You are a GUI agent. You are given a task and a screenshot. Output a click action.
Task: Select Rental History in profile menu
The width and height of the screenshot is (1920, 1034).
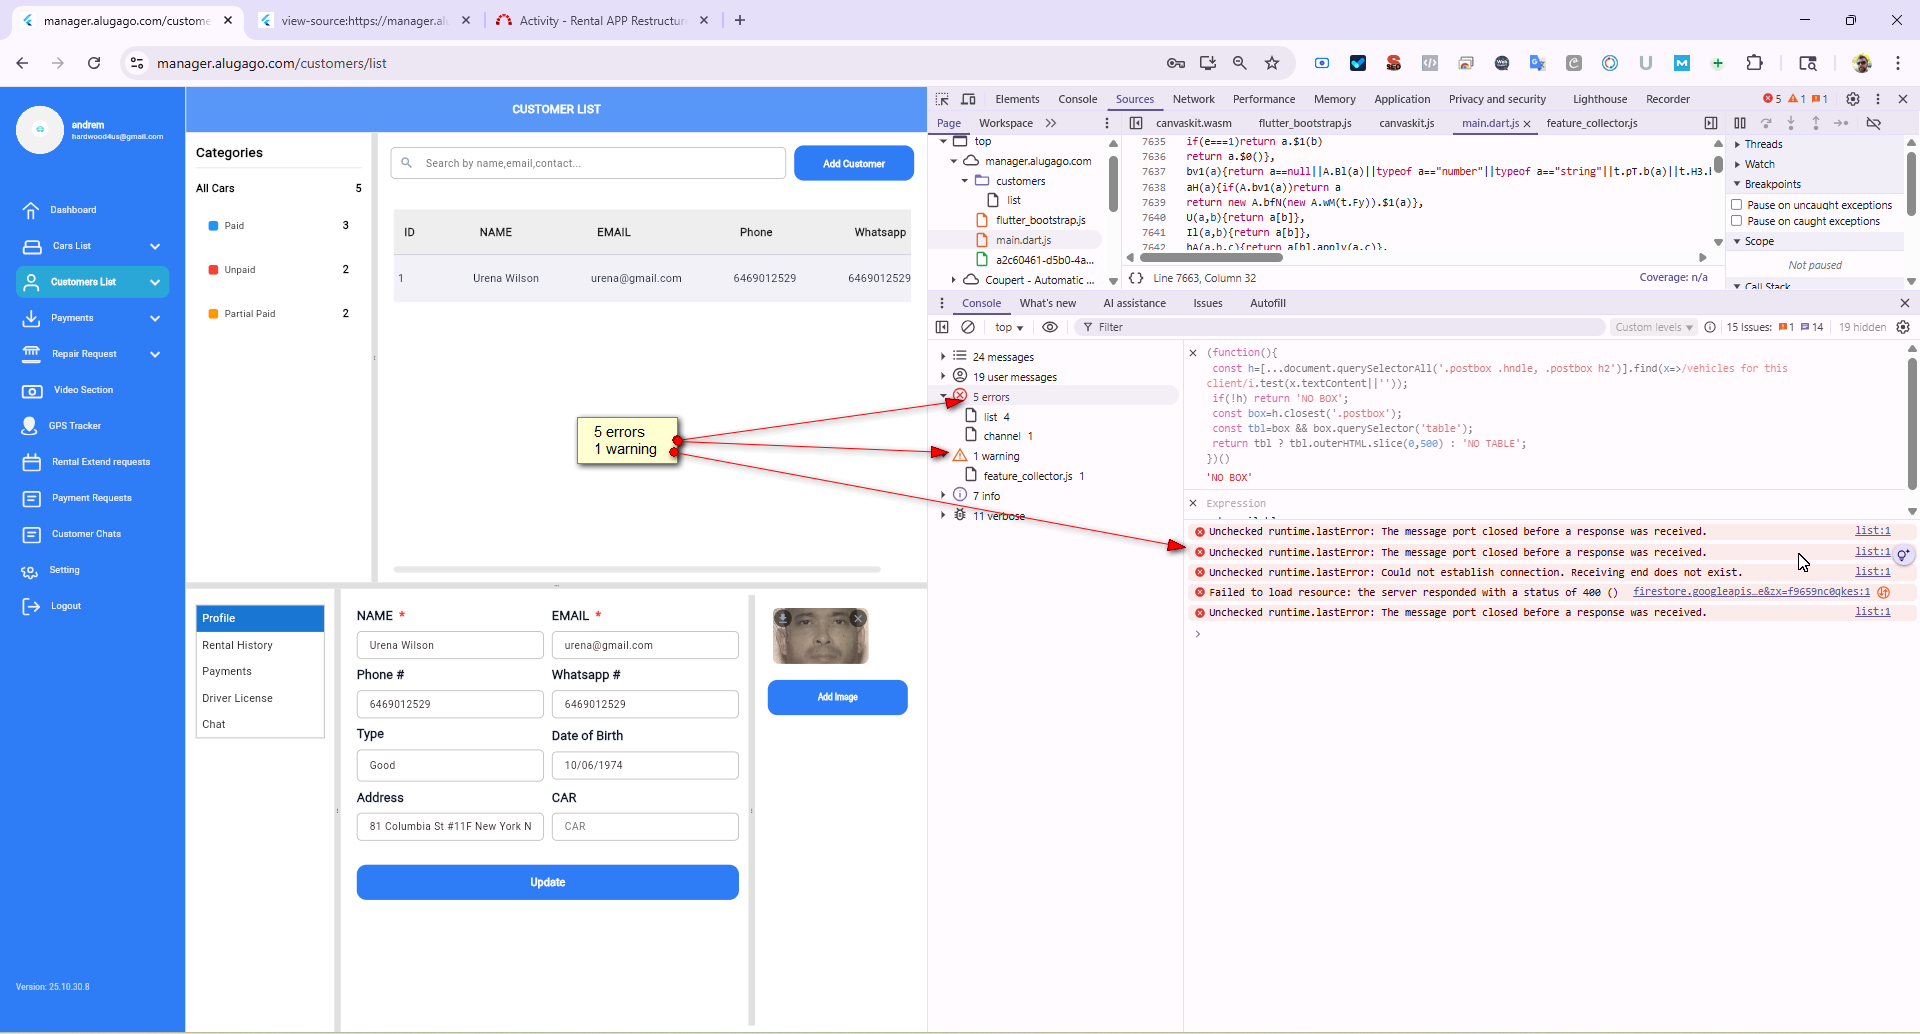click(238, 645)
